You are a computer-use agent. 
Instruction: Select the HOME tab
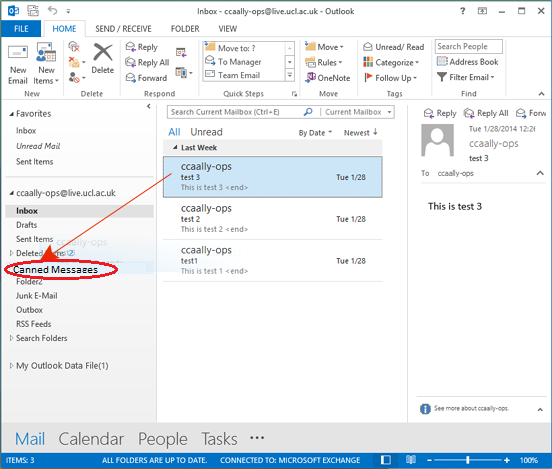click(64, 29)
